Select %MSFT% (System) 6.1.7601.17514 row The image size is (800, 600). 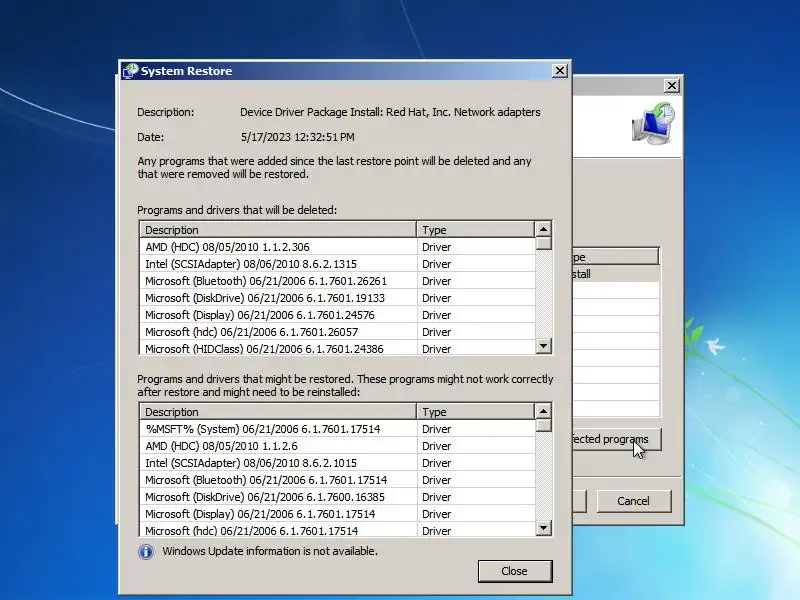337,429
